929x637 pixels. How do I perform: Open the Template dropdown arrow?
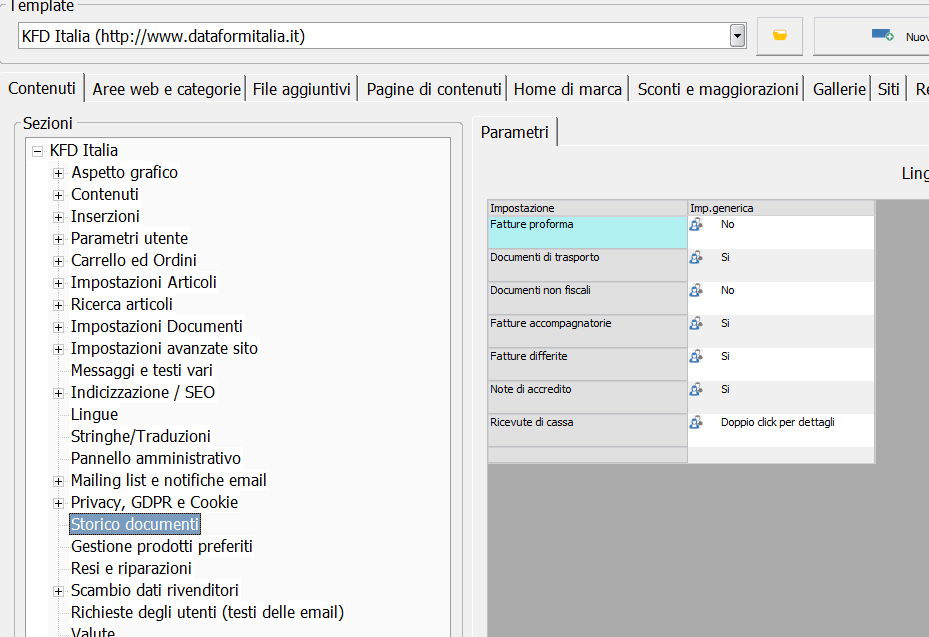pyautogui.click(x=737, y=36)
